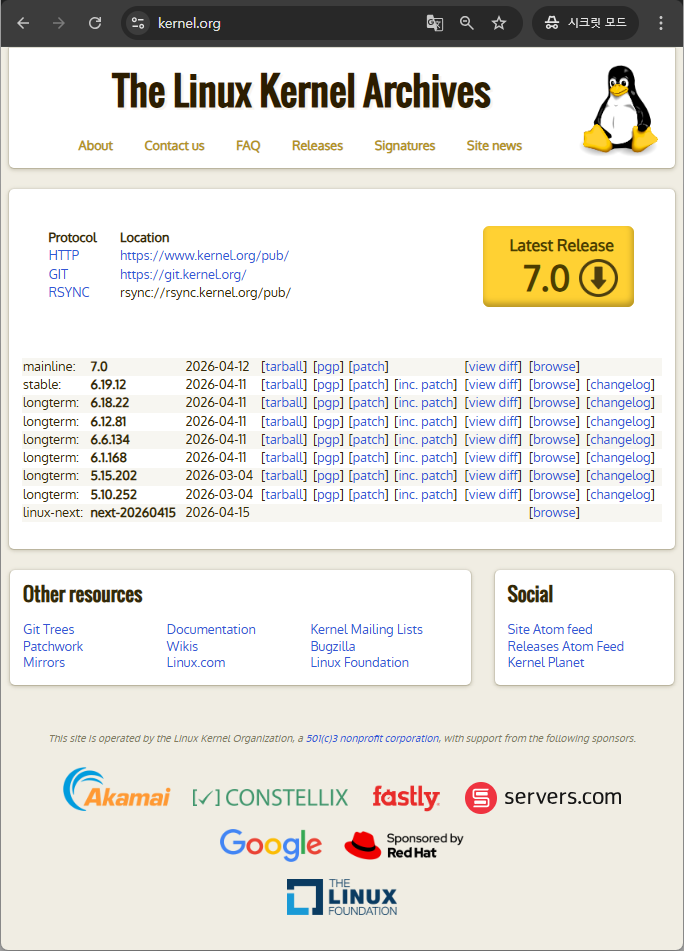Browse the longterm 6.1.168 tree
The height and width of the screenshot is (951, 684).
(554, 458)
